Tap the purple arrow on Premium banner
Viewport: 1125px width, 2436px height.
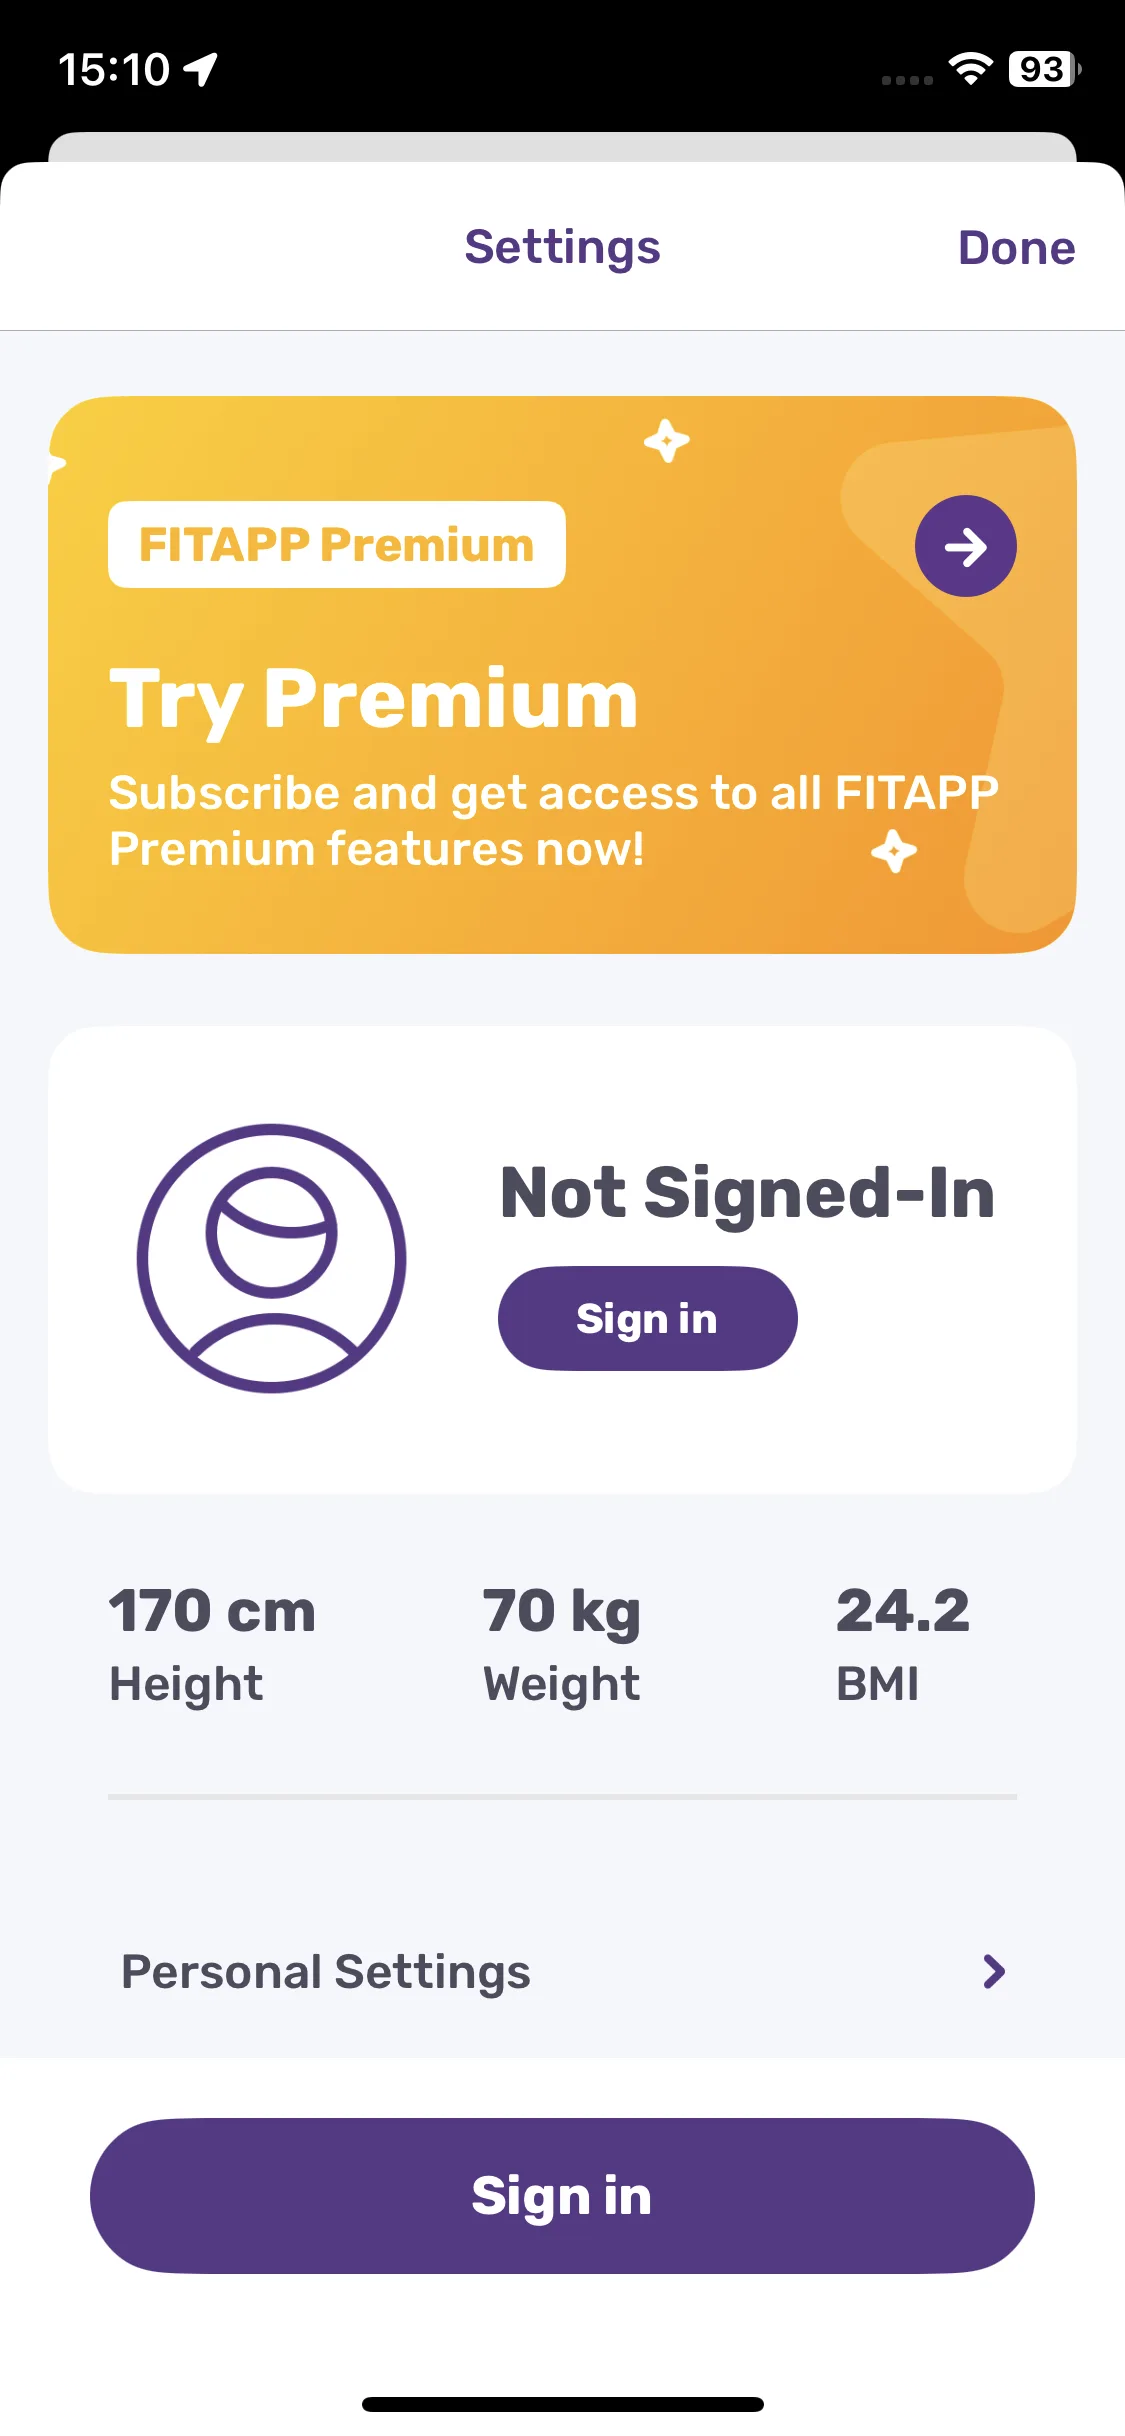965,546
